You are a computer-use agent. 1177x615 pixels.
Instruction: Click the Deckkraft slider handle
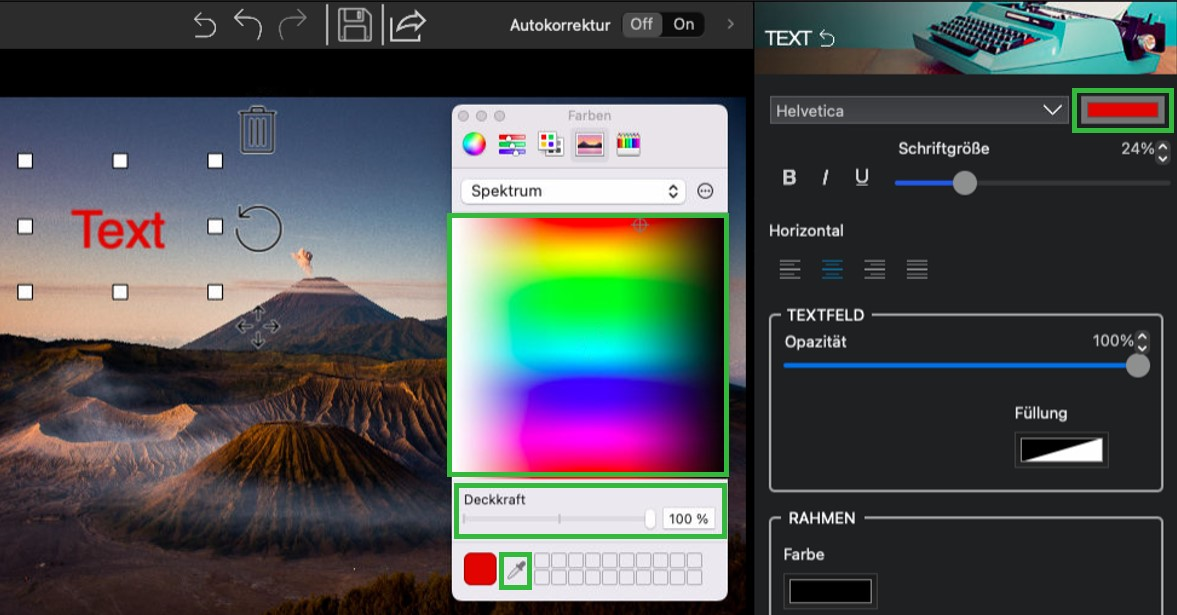(650, 518)
